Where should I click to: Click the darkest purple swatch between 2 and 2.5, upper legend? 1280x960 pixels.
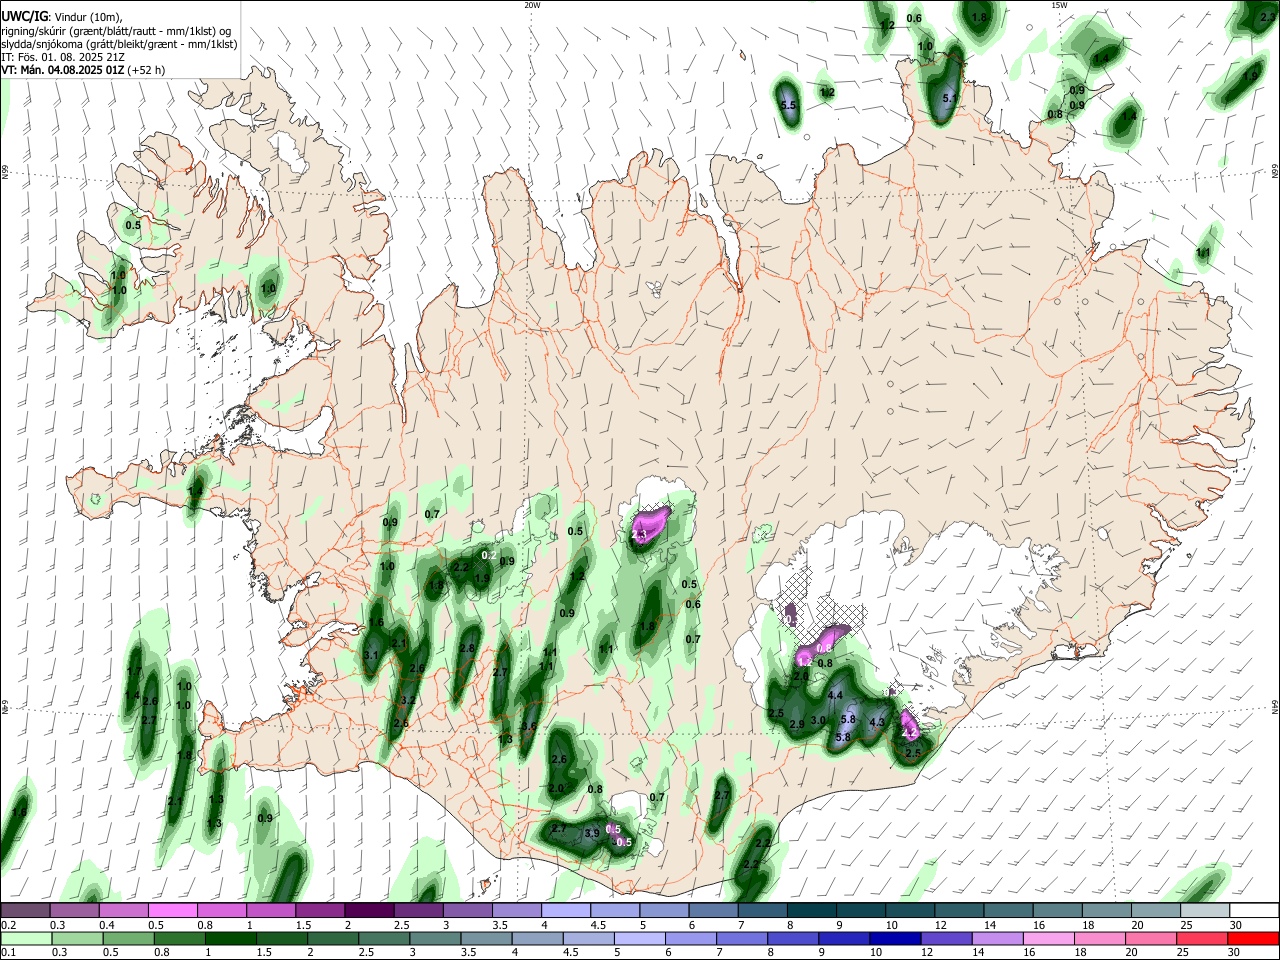point(369,910)
